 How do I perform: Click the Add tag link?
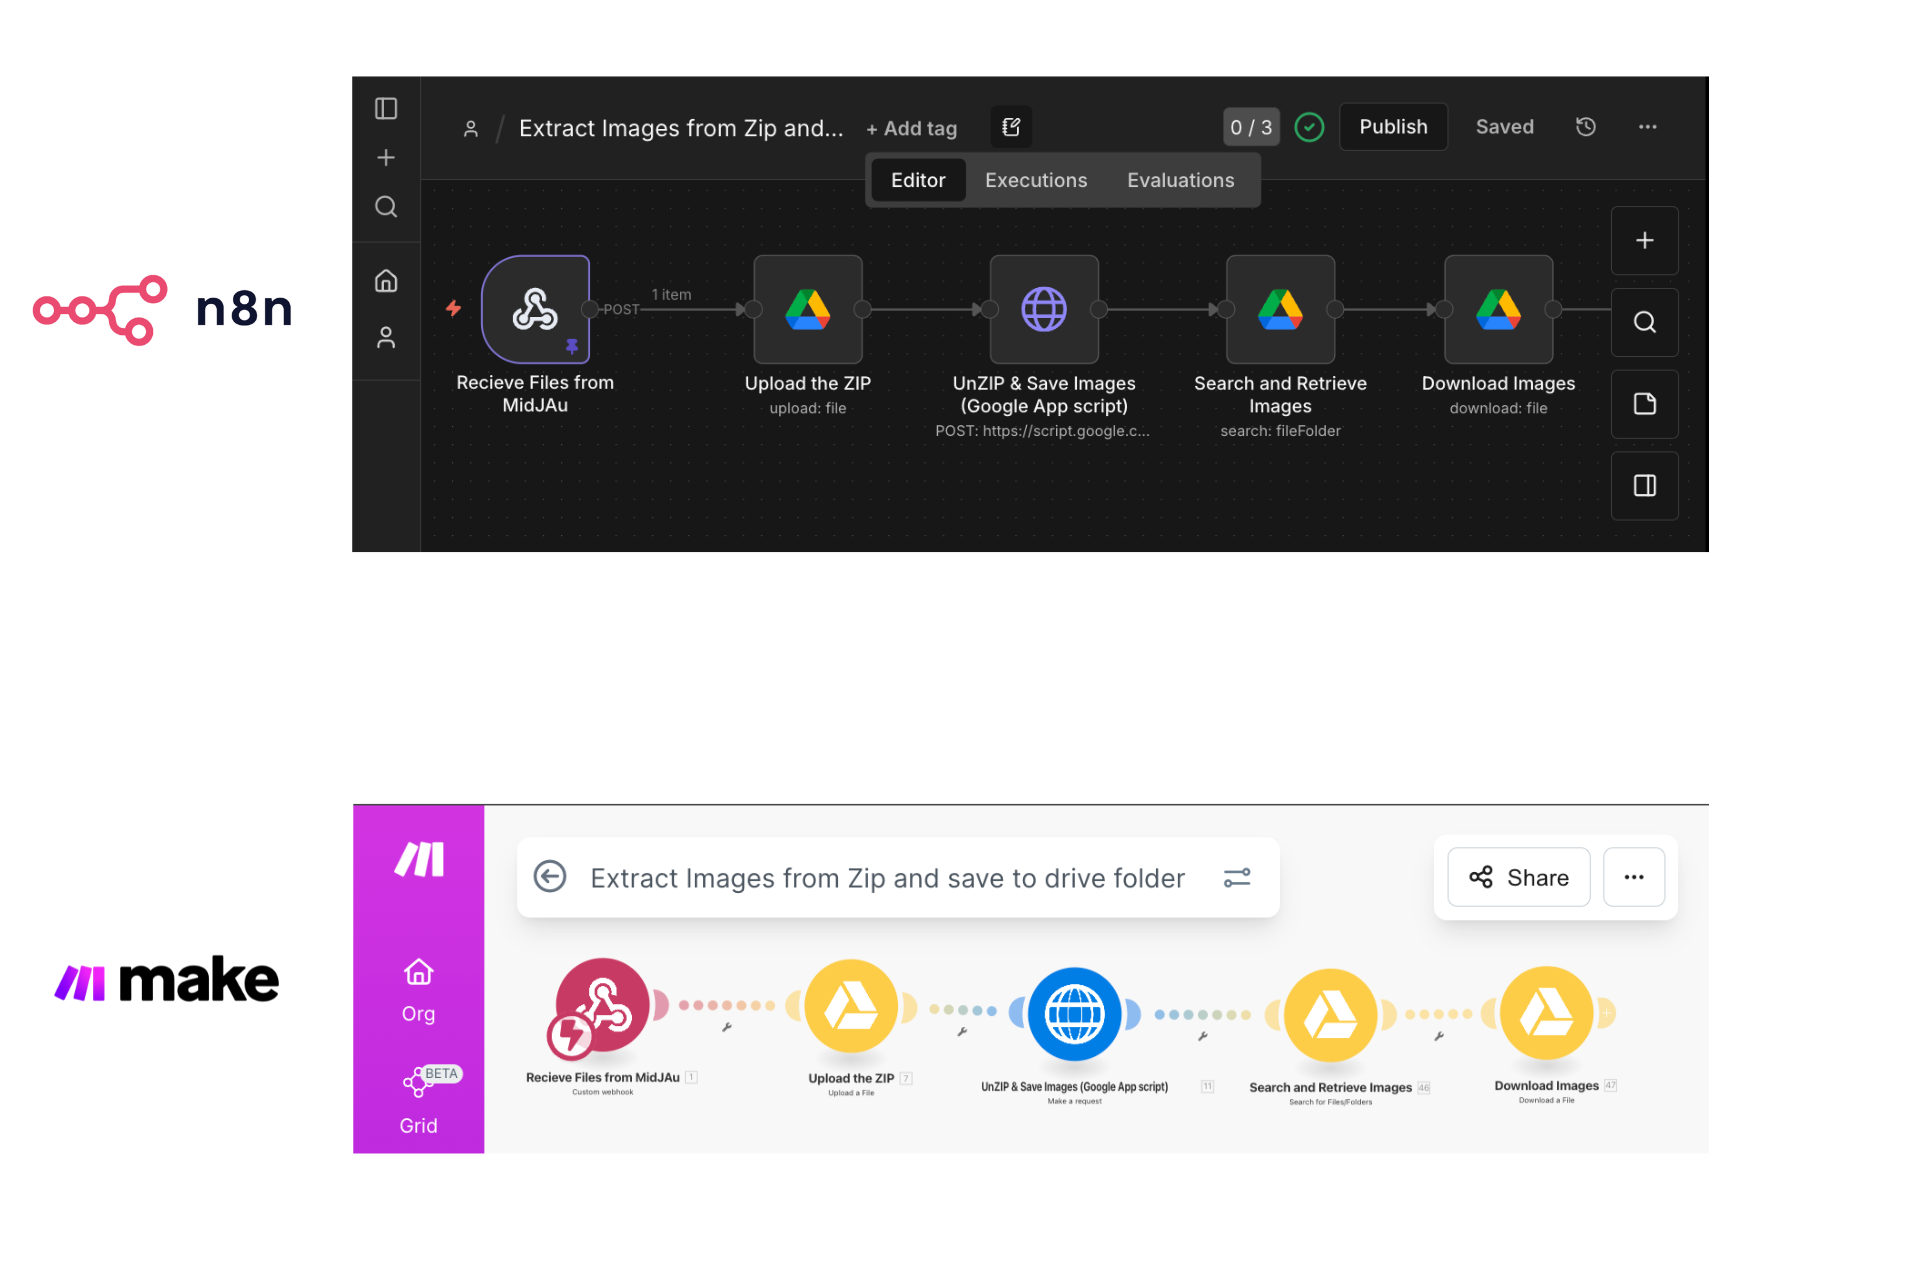(911, 128)
